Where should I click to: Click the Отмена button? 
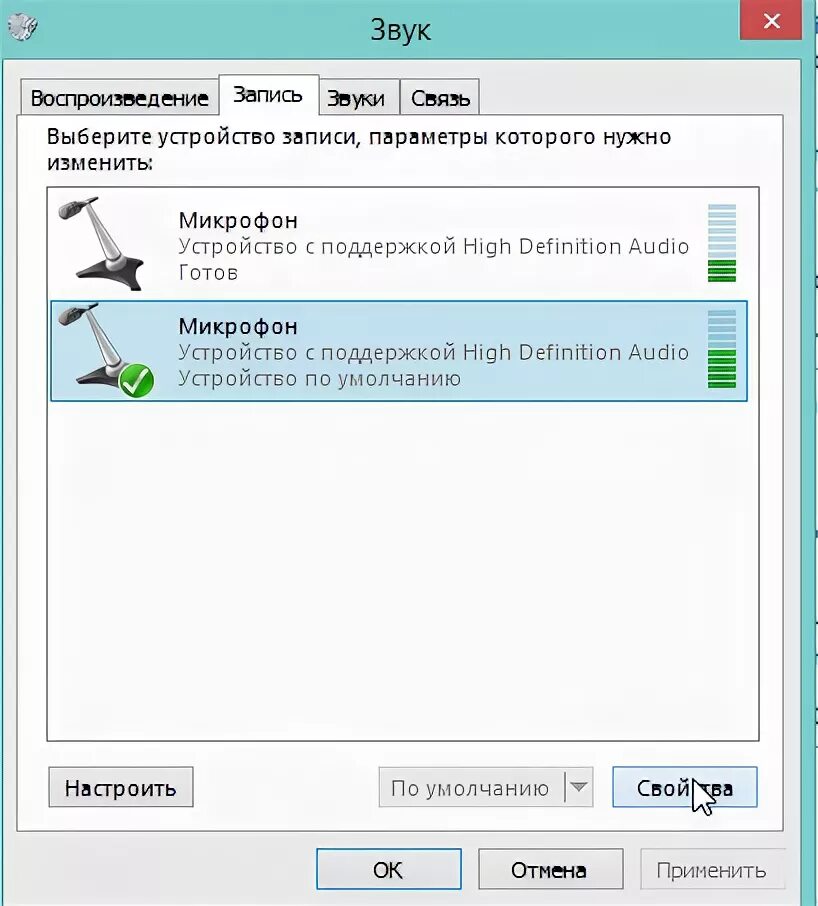551,869
